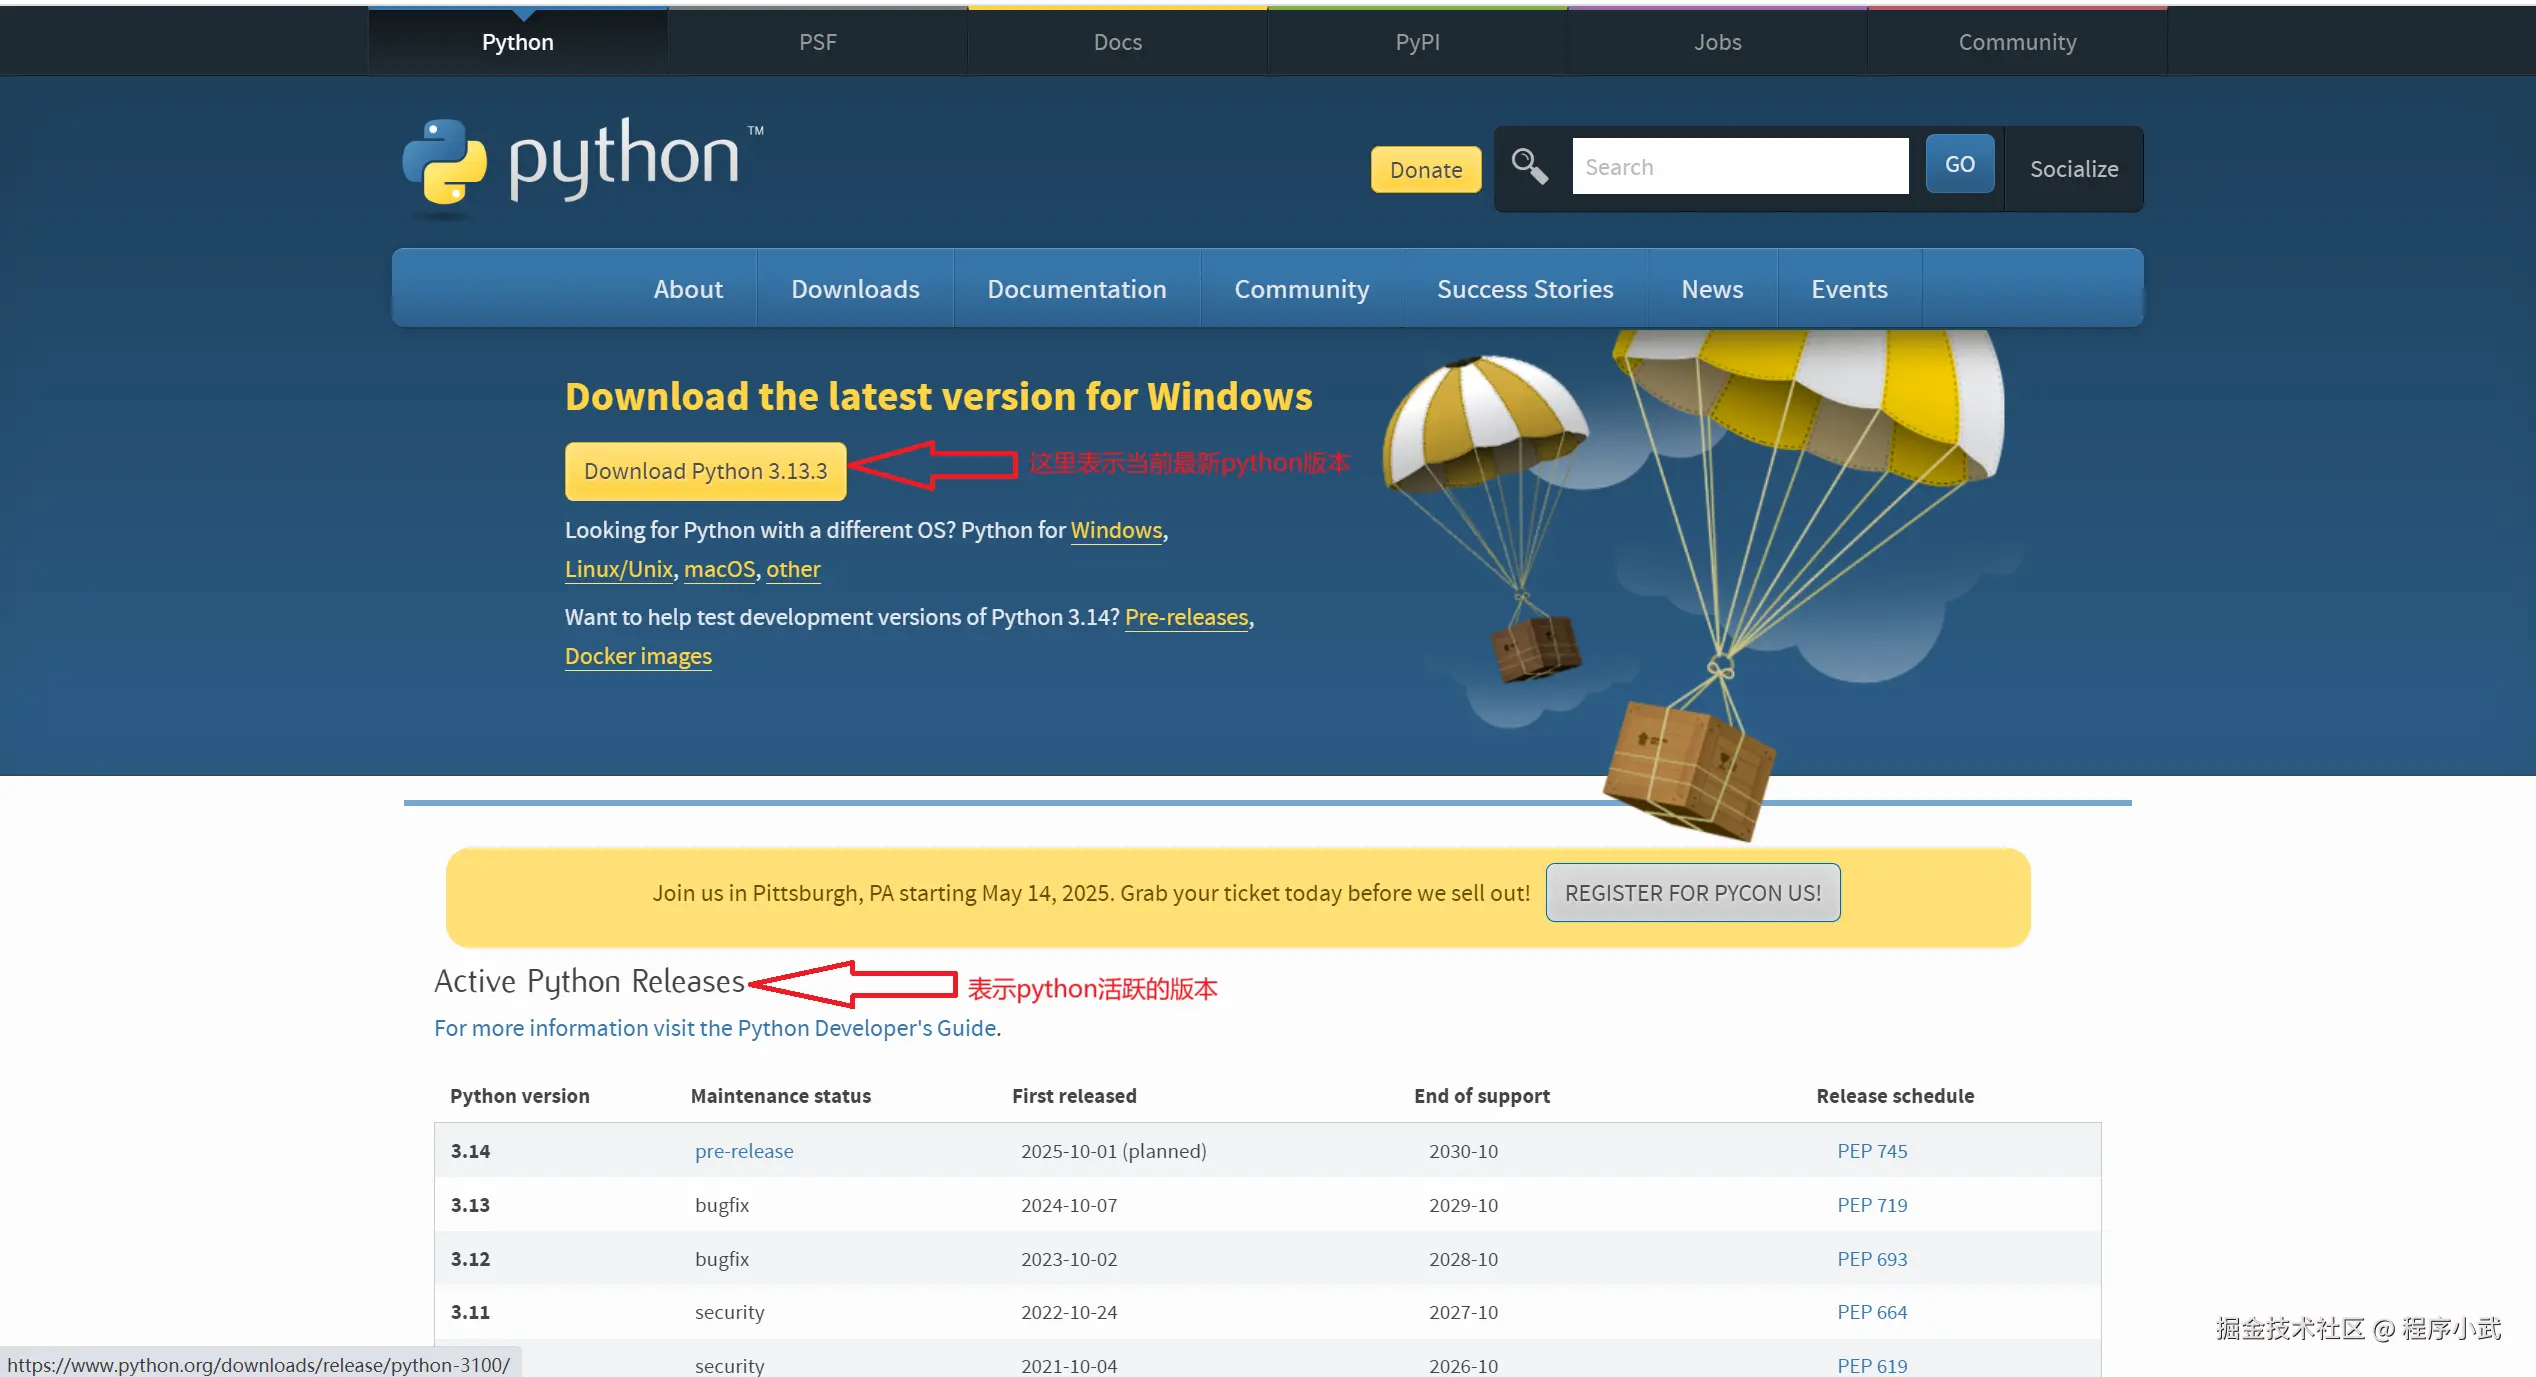2536x1377 pixels.
Task: Open the Pre-releases link
Action: [x=1186, y=617]
